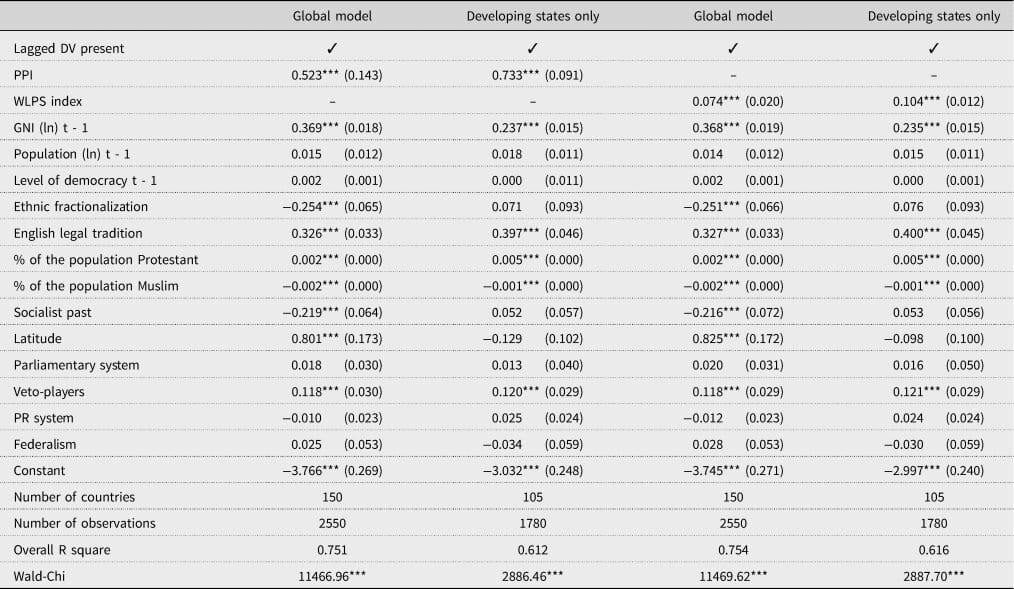Image resolution: width=1014 pixels, height=589 pixels.
Task: Select the English legal tradition label
Action: point(78,233)
